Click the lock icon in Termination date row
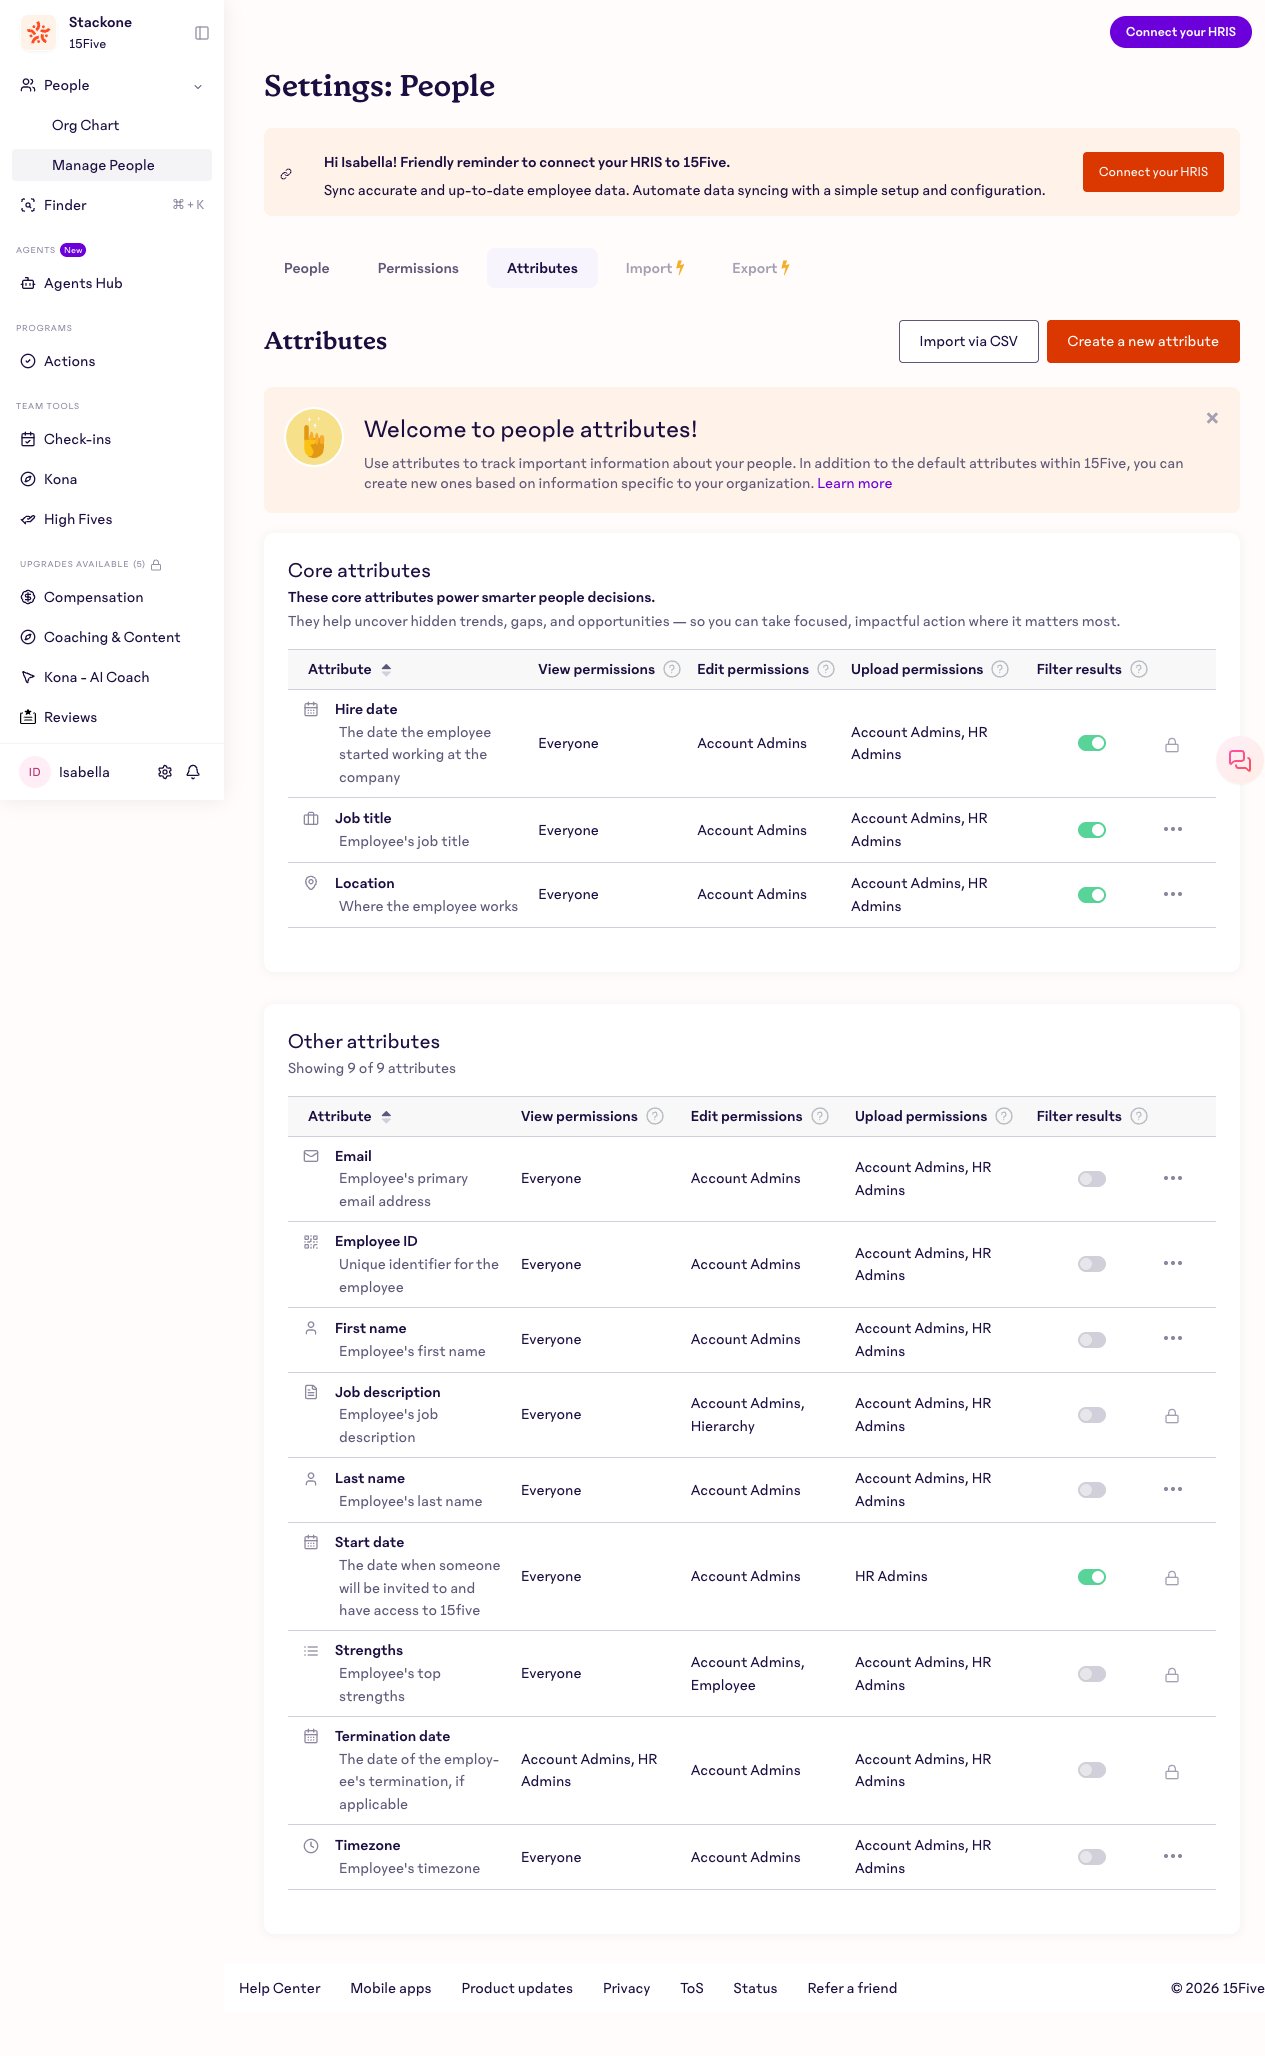The width and height of the screenshot is (1265, 2056). click(1172, 1772)
